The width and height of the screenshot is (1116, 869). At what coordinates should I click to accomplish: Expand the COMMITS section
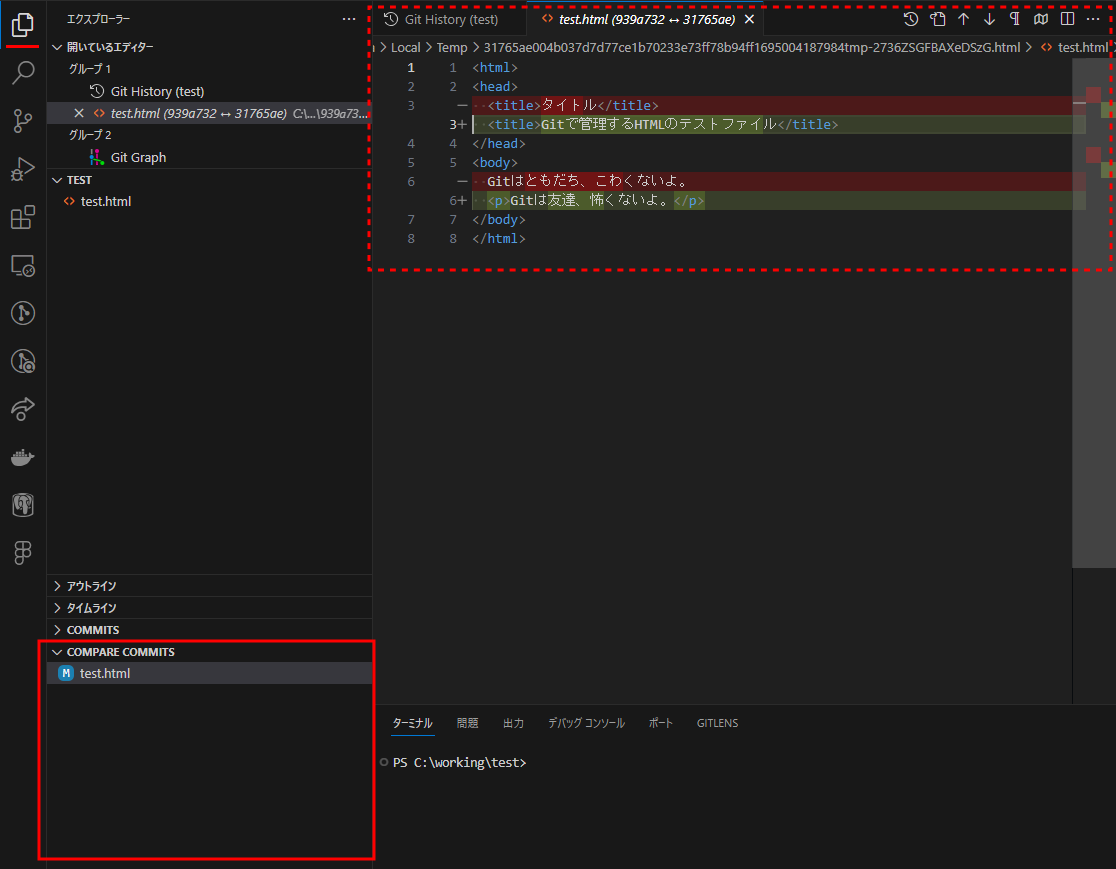(x=209, y=630)
